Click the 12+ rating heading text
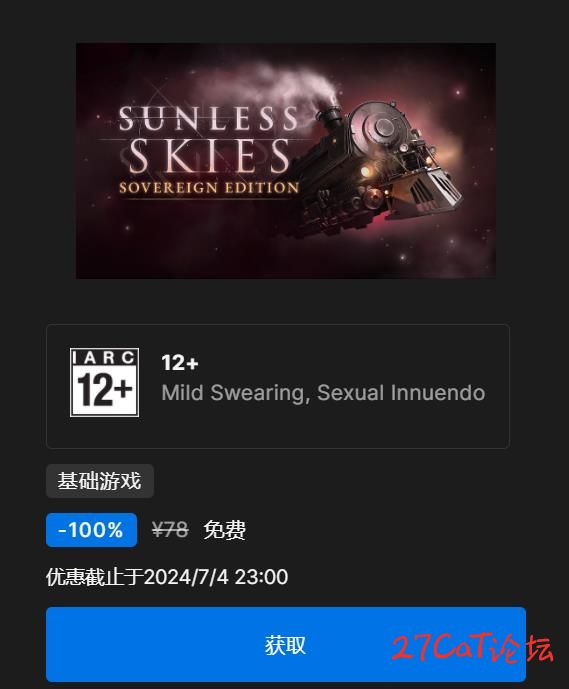569x689 pixels. pos(180,363)
